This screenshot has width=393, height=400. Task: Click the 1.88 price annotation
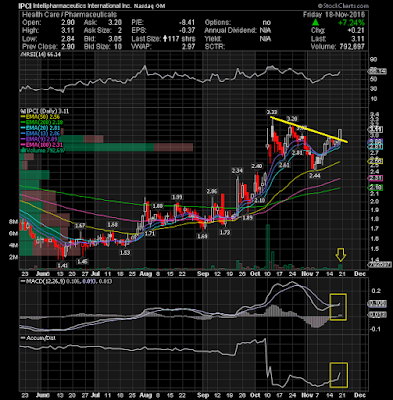157,206
